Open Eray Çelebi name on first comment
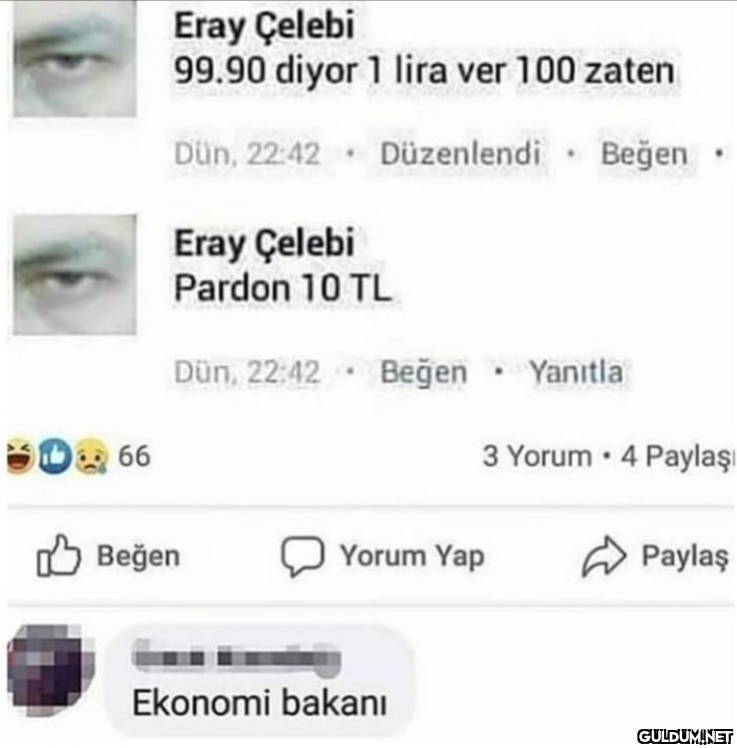 [264, 26]
